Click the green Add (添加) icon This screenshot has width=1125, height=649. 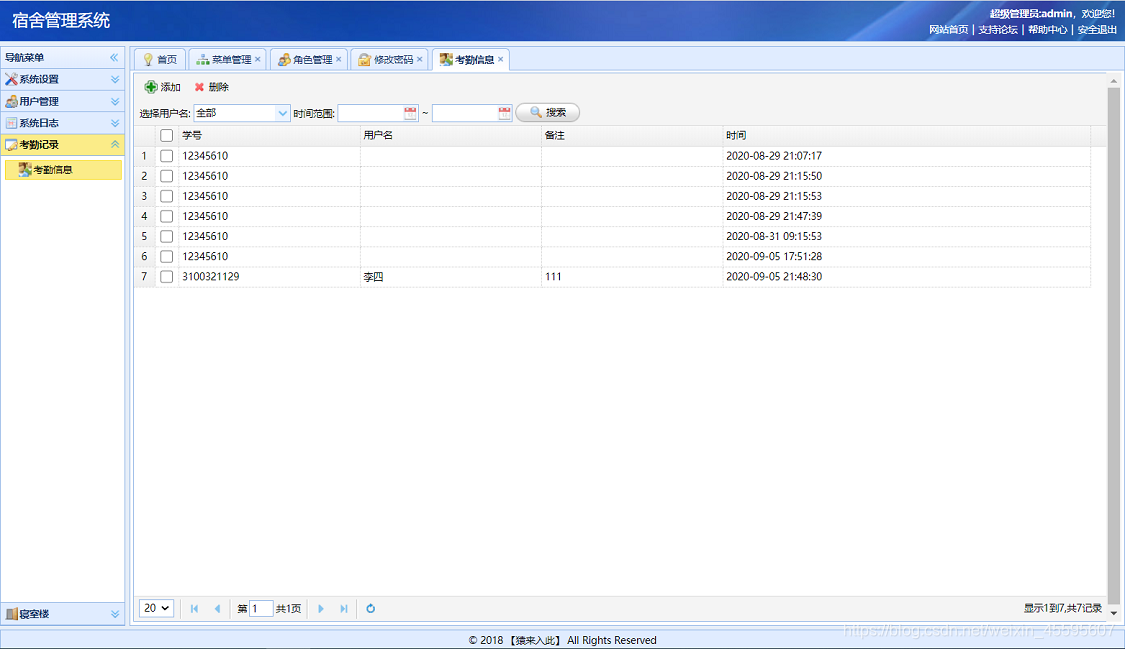pyautogui.click(x=151, y=87)
